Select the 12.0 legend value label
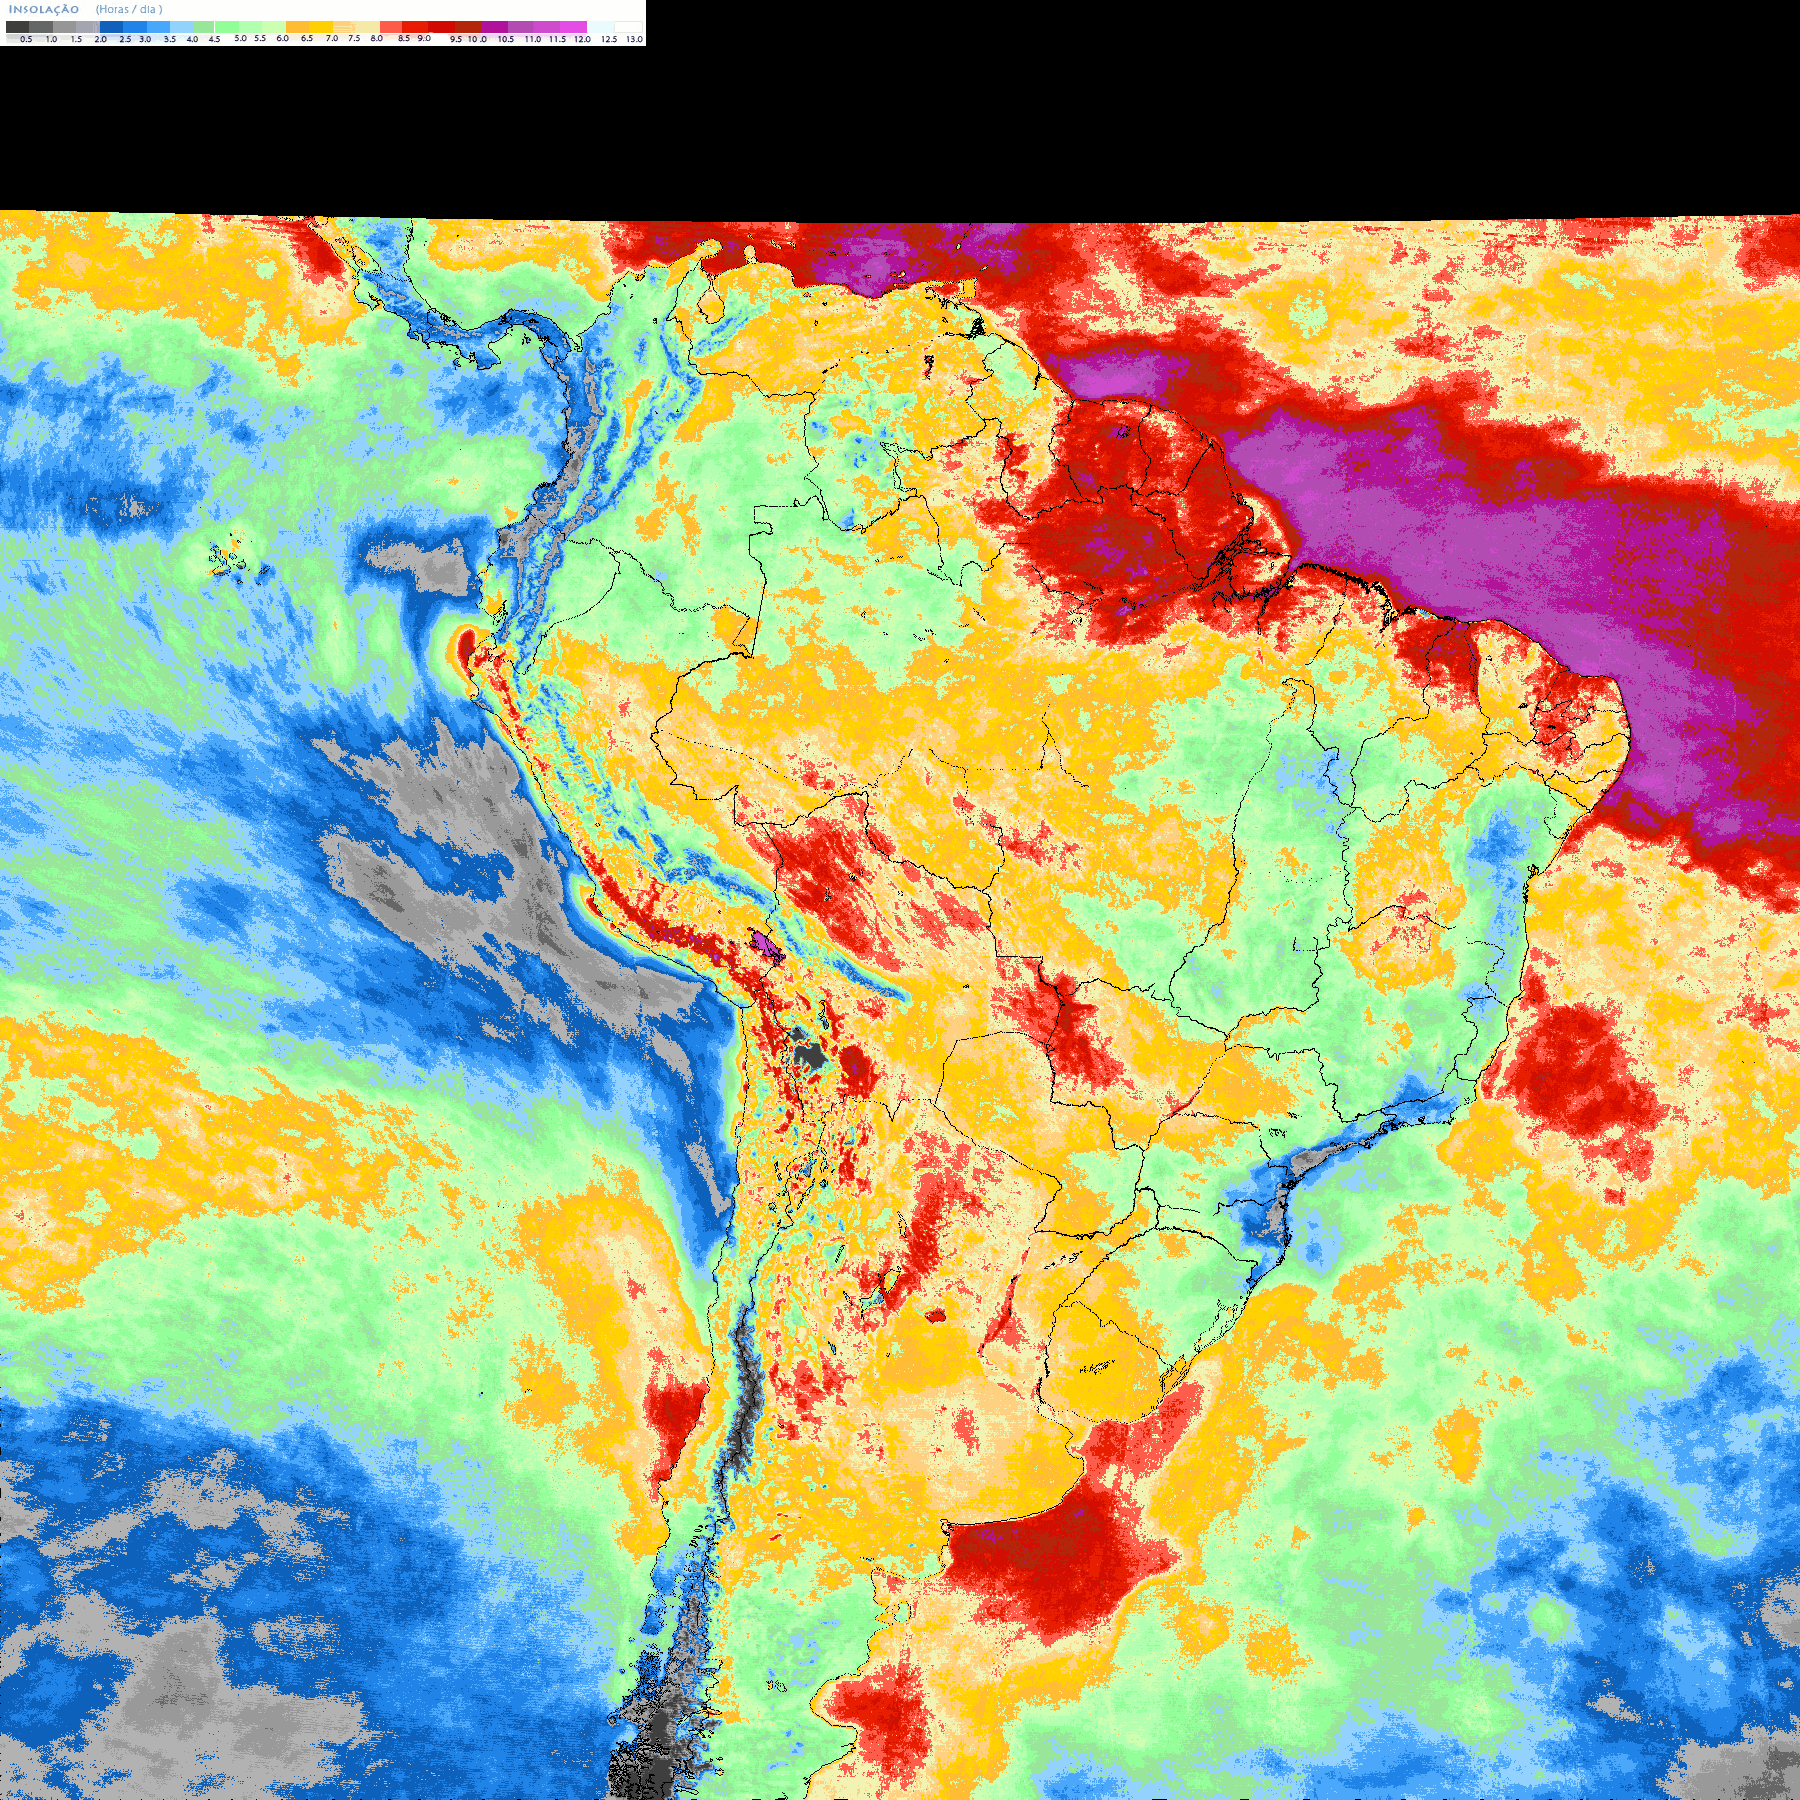The width and height of the screenshot is (1800, 1800). (582, 39)
